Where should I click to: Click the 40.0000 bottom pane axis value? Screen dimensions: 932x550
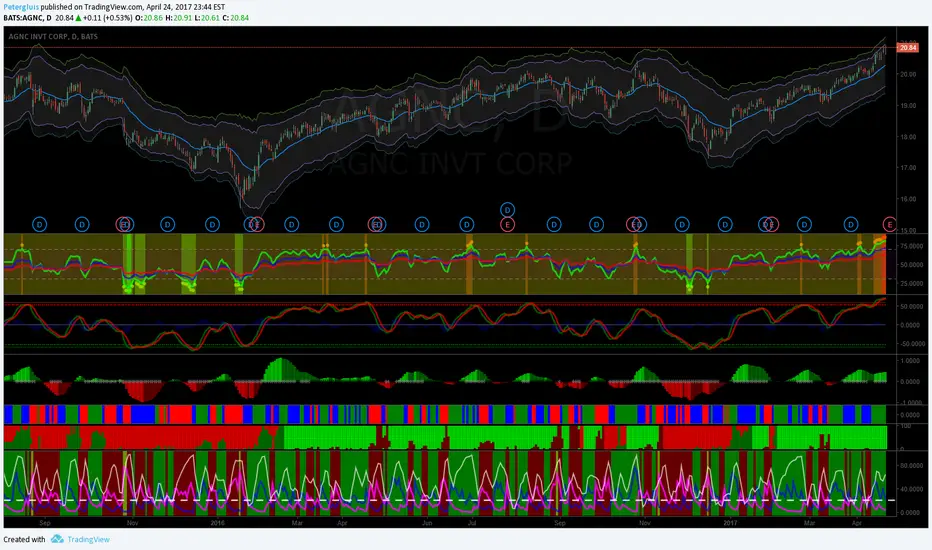tap(911, 489)
